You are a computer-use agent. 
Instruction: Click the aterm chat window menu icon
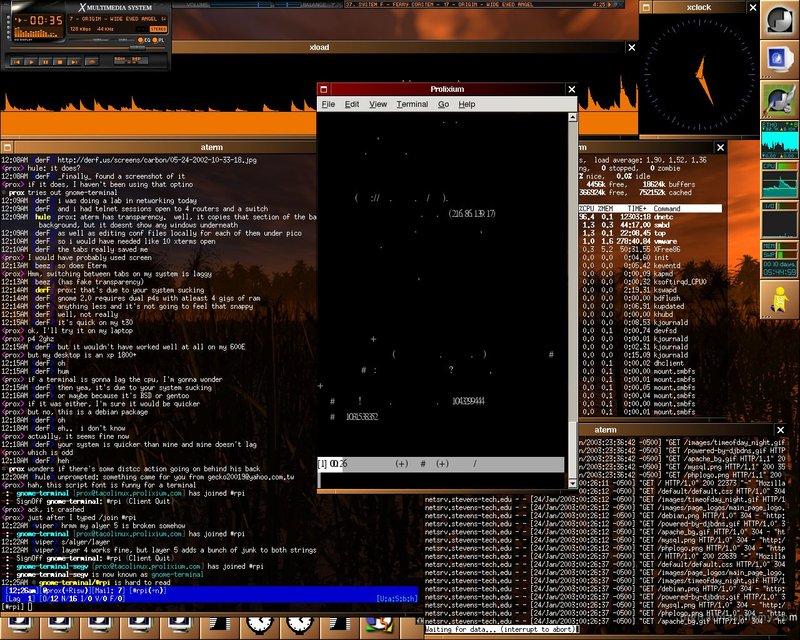(7, 147)
